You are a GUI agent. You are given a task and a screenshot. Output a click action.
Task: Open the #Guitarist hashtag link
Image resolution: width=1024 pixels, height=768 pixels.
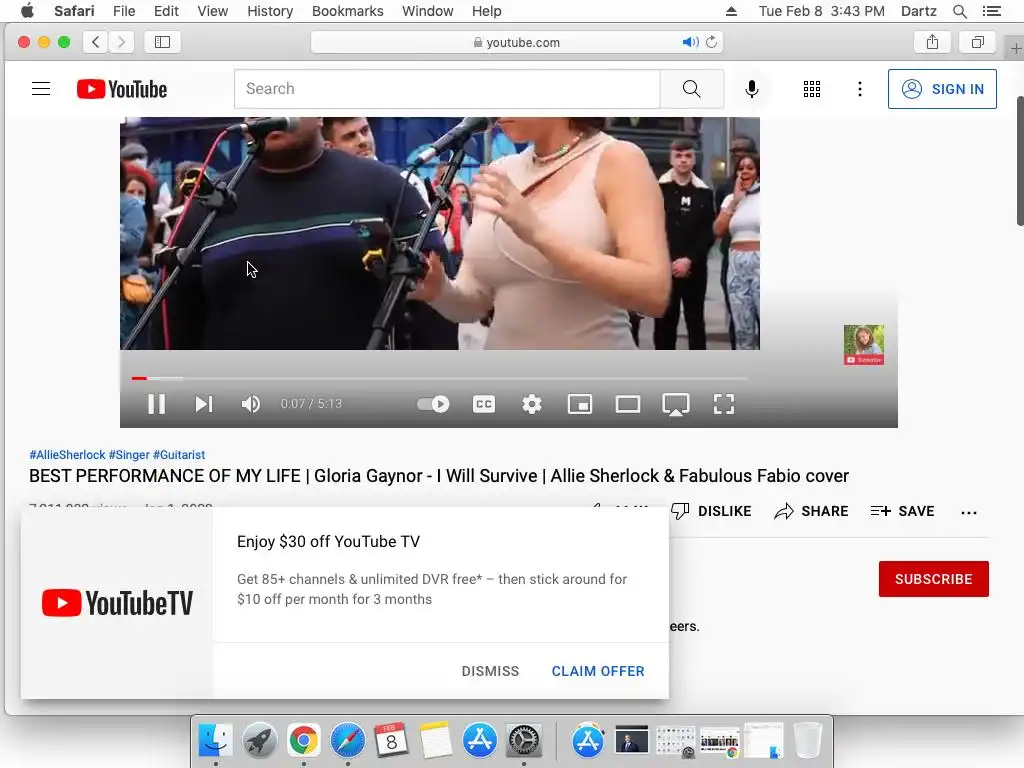point(179,455)
